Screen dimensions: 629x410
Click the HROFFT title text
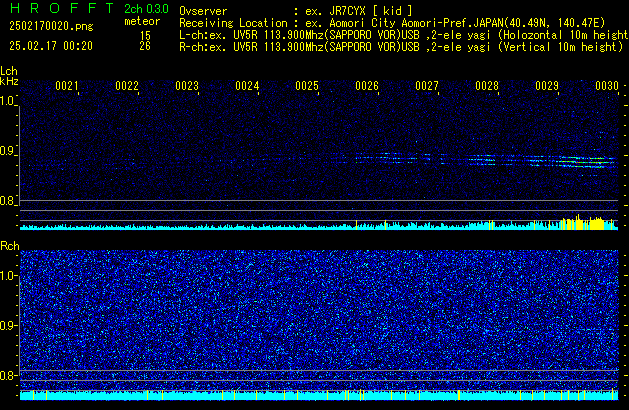[62, 8]
